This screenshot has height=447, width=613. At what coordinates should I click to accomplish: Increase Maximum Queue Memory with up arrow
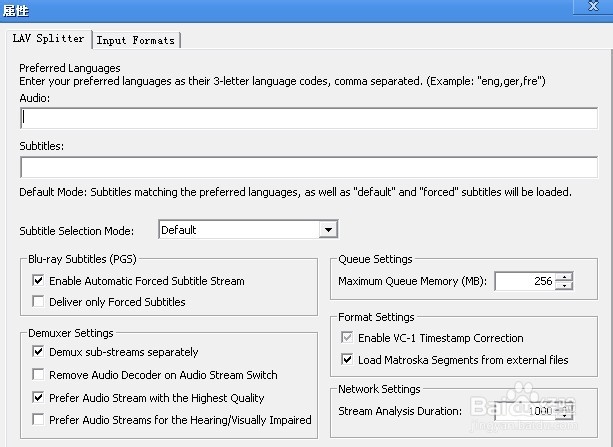(x=565, y=277)
